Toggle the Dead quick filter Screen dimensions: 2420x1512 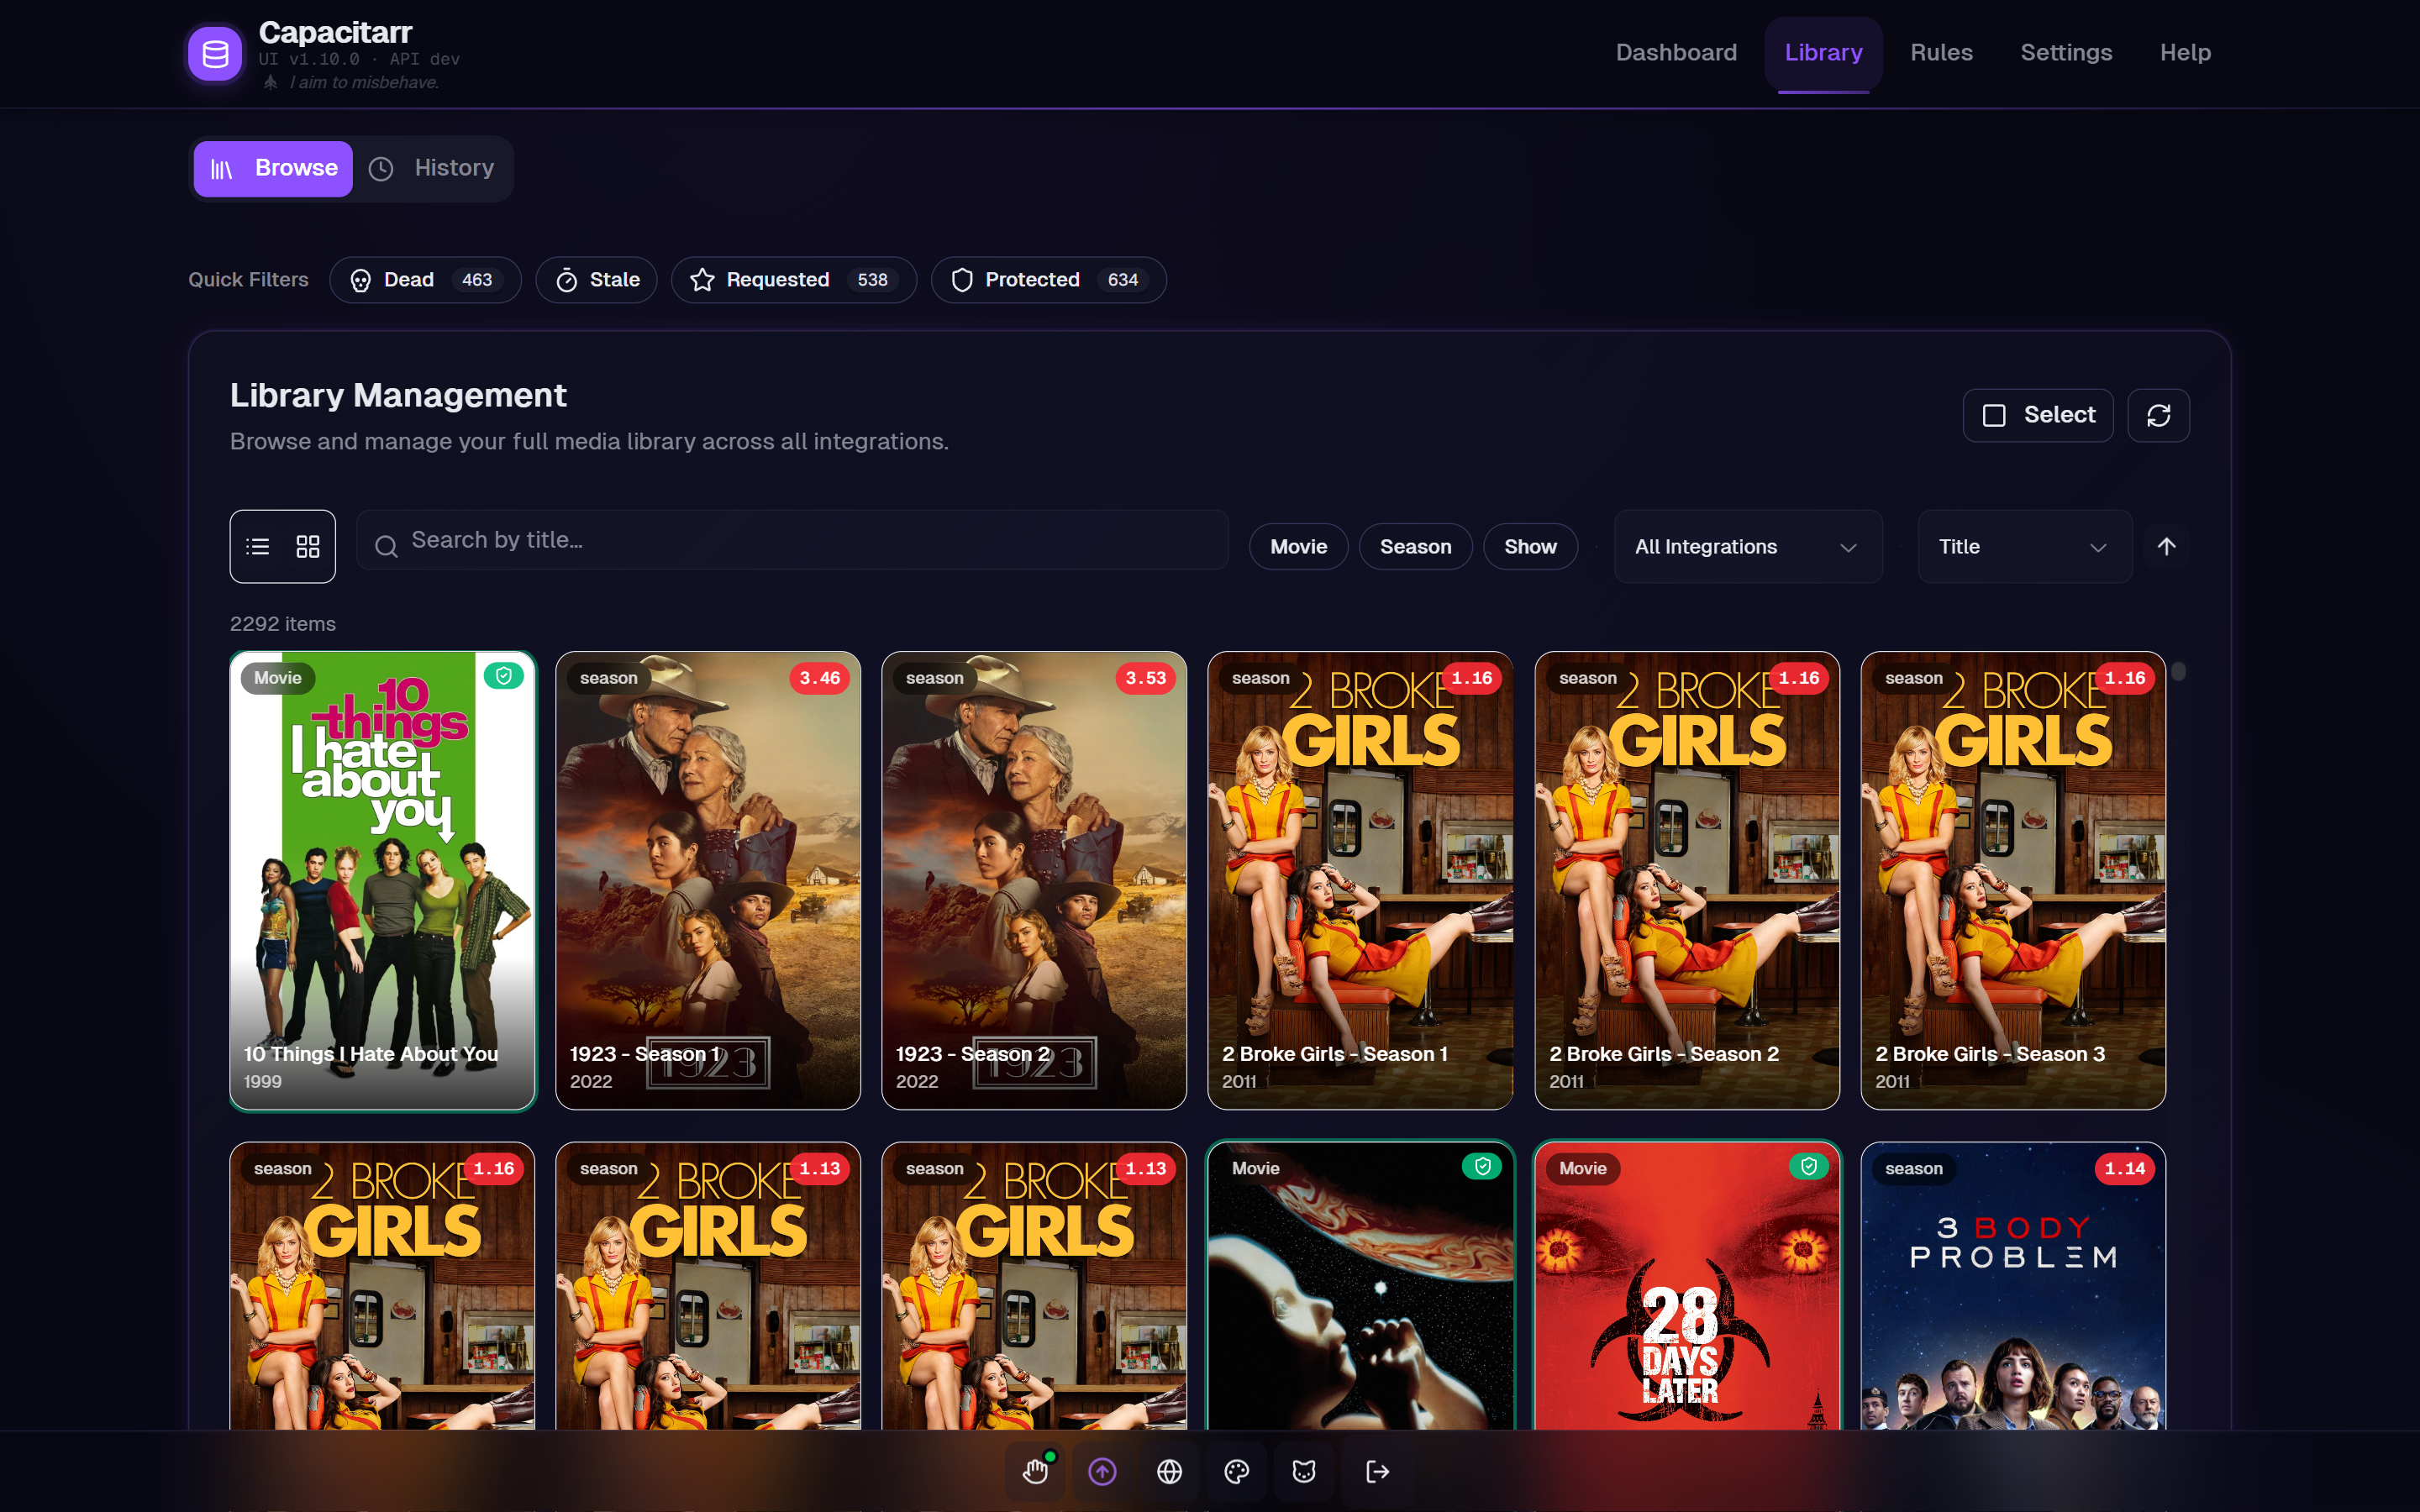point(425,280)
